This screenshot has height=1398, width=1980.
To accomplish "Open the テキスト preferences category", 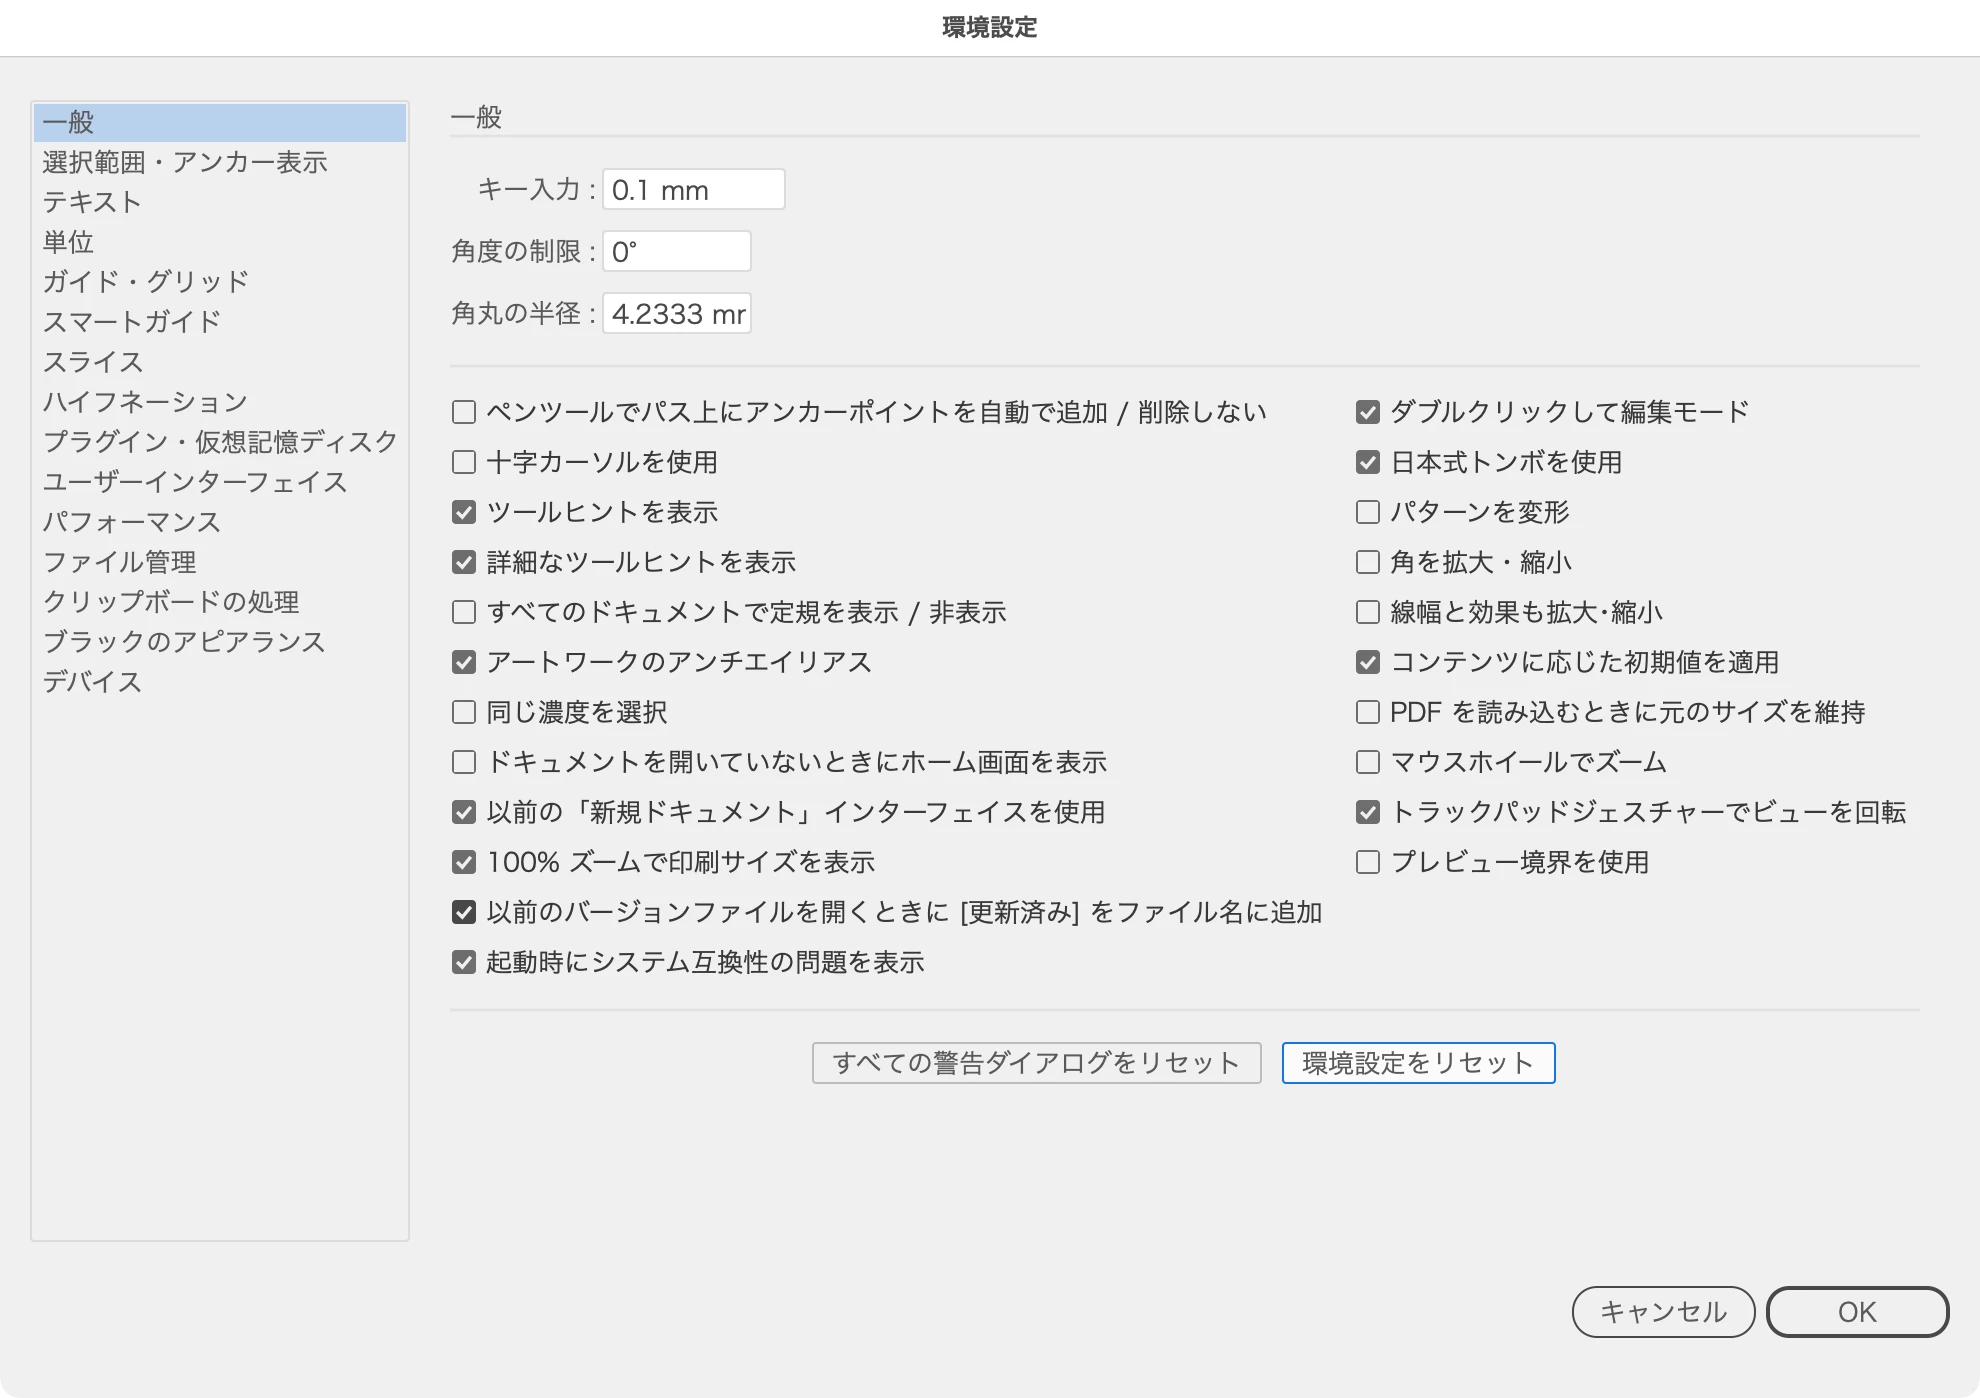I will coord(92,202).
